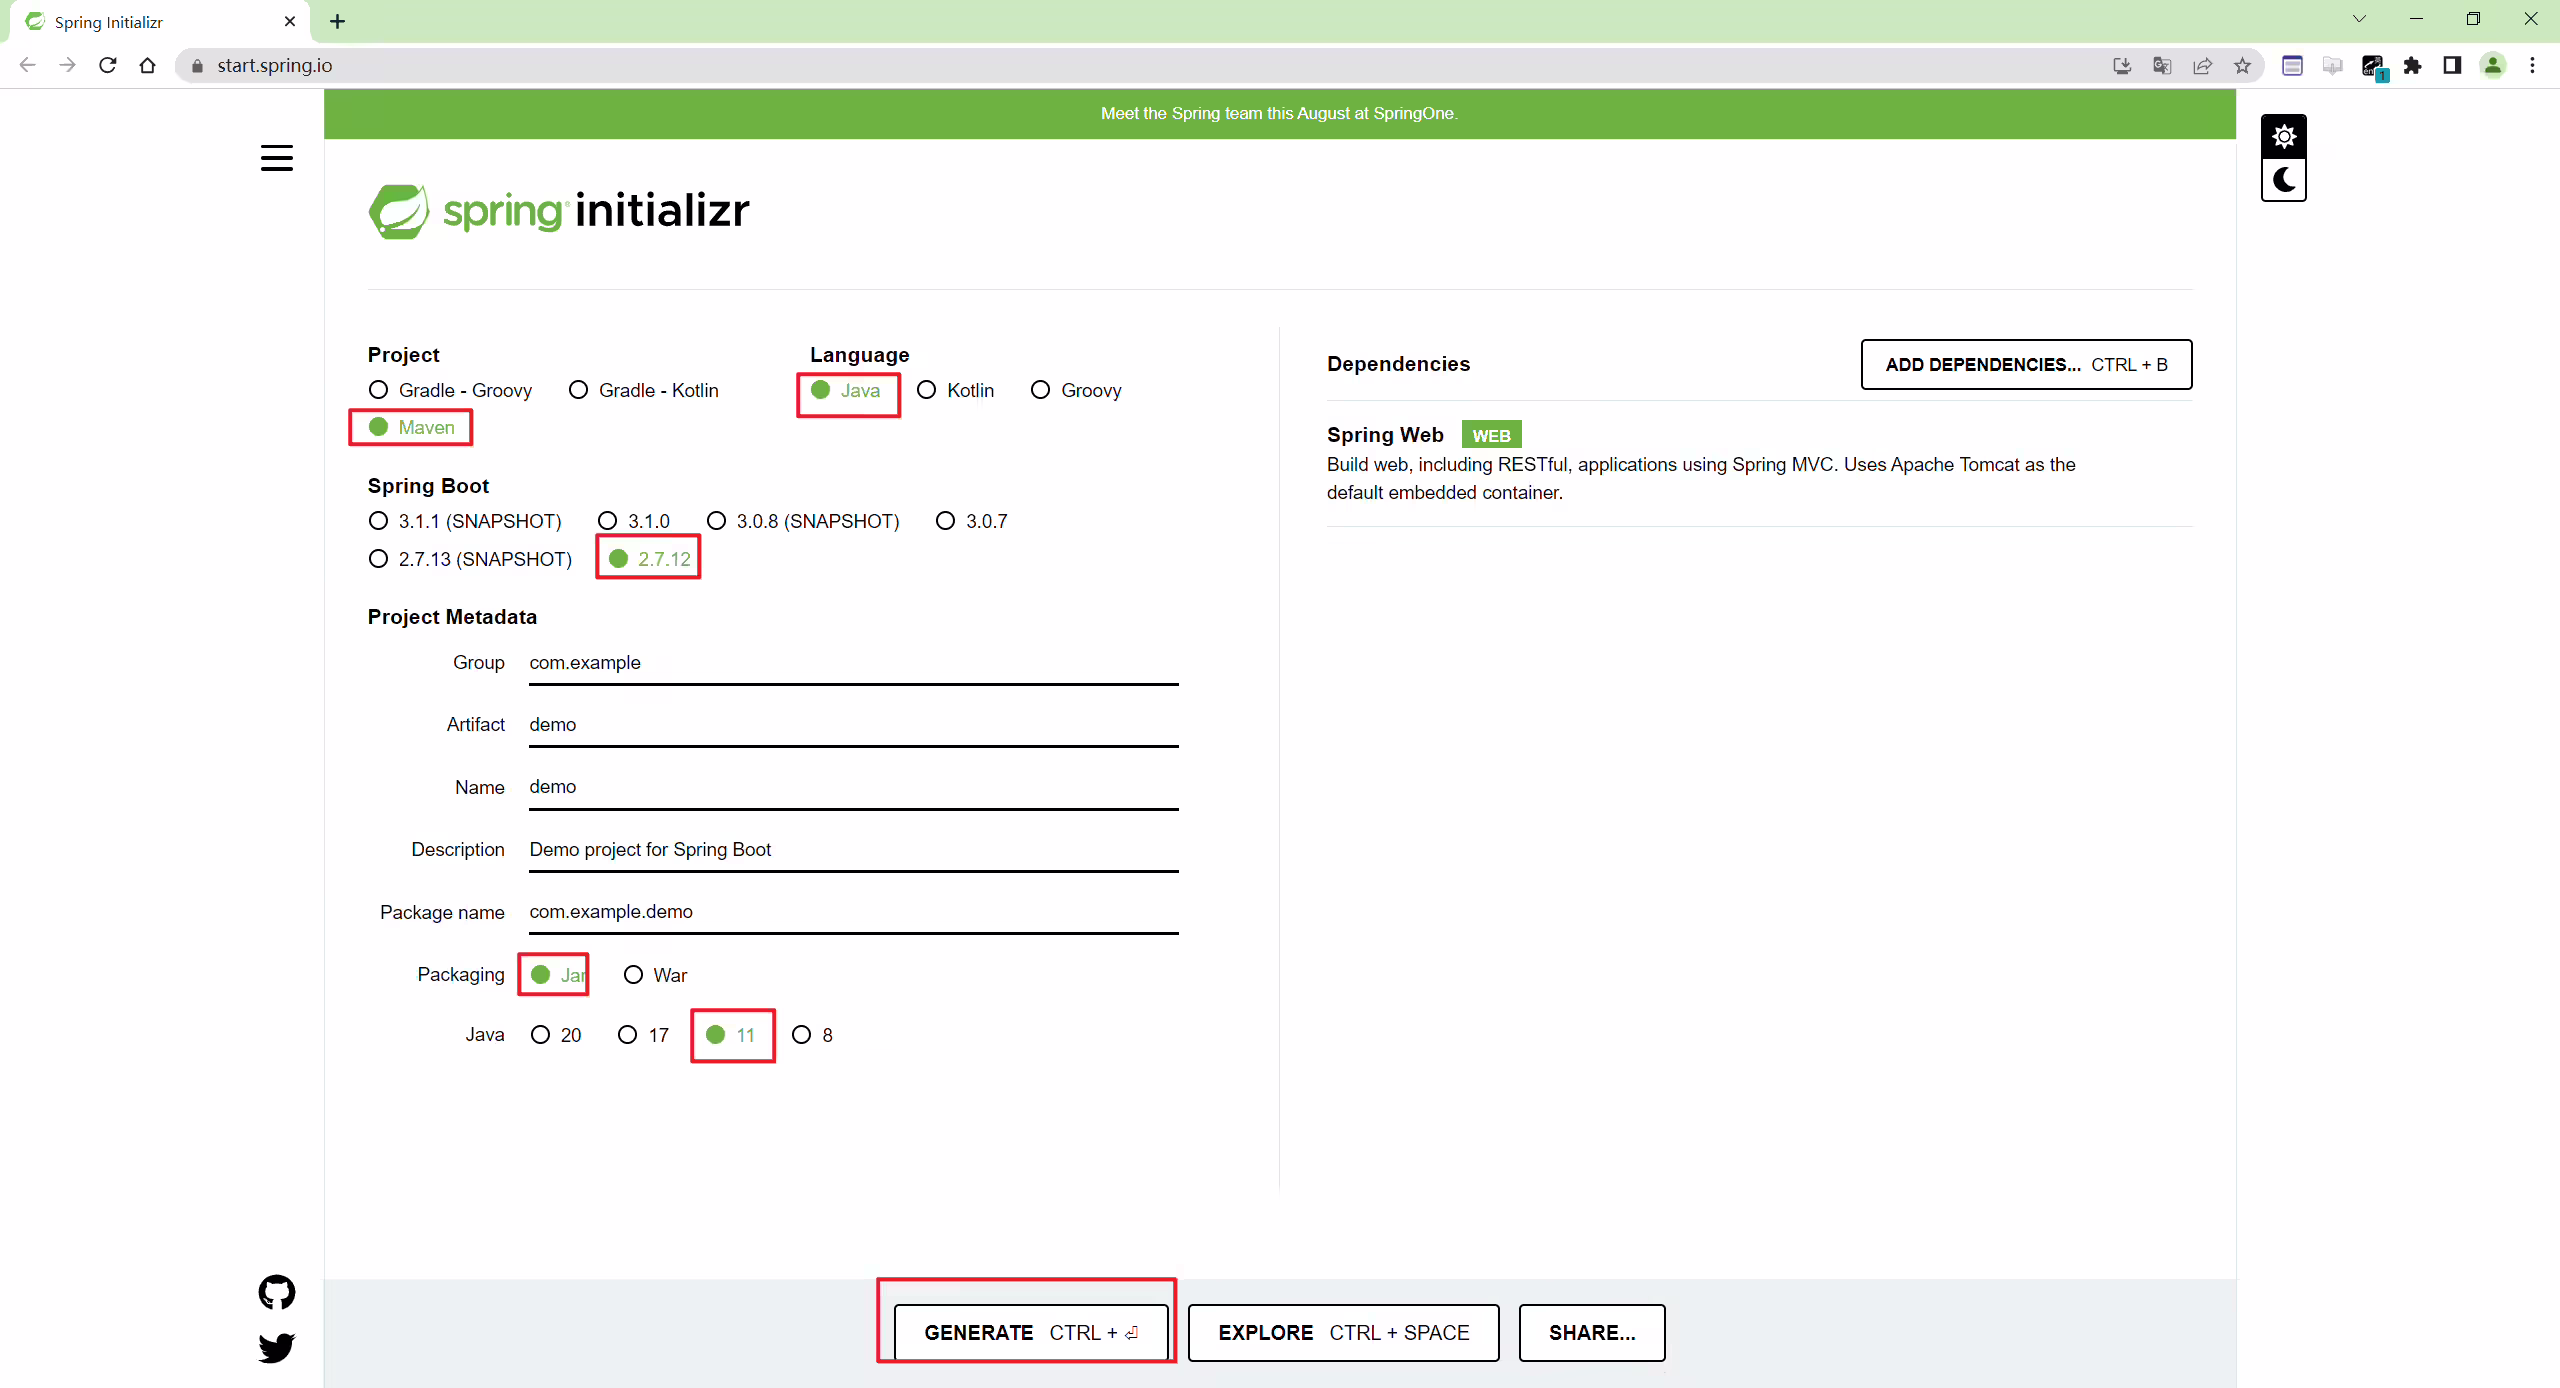Click the Explore button
Image resolution: width=2560 pixels, height=1388 pixels.
(x=1343, y=1333)
